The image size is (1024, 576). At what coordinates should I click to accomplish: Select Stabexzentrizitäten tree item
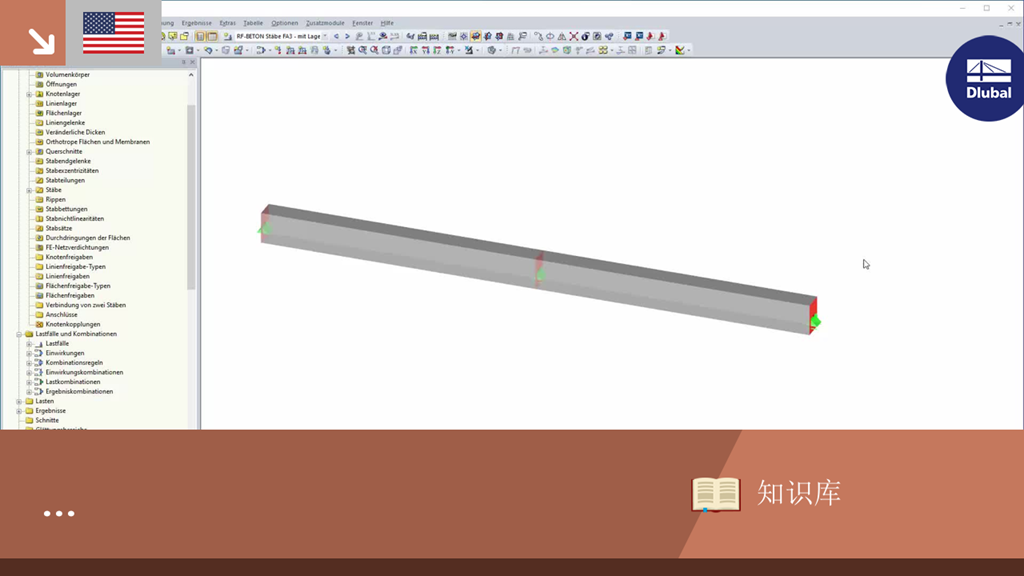tap(72, 170)
